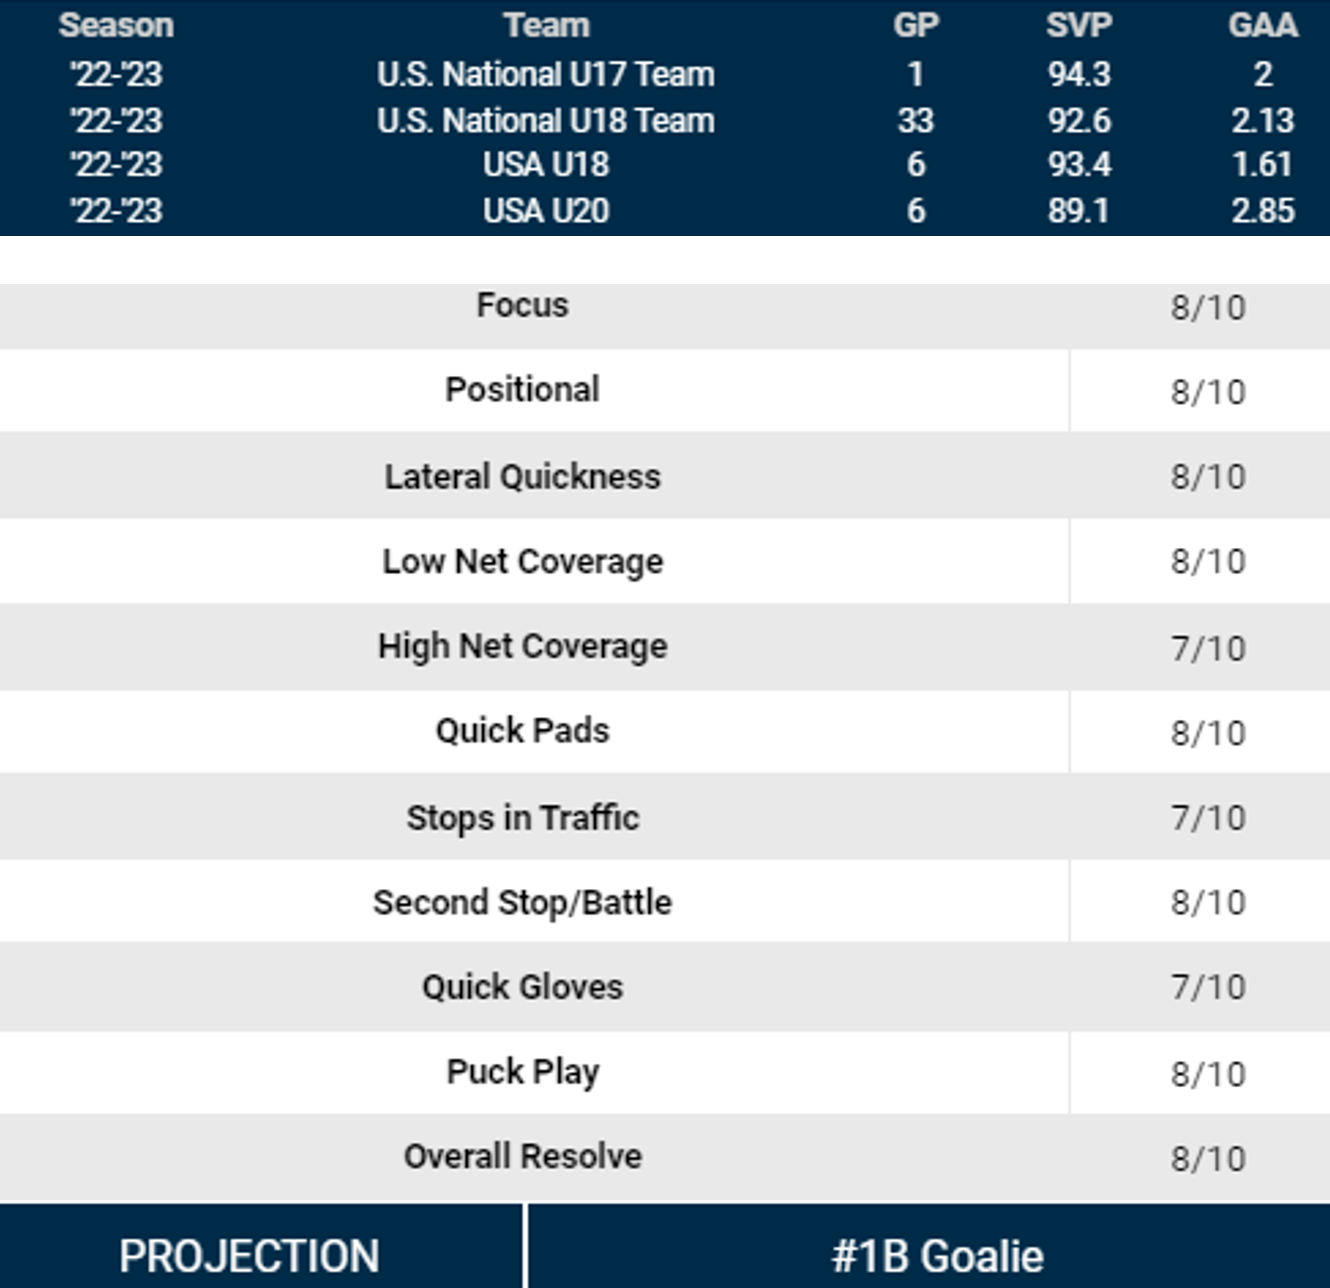Click the Lateral Quickness label

coord(522,477)
